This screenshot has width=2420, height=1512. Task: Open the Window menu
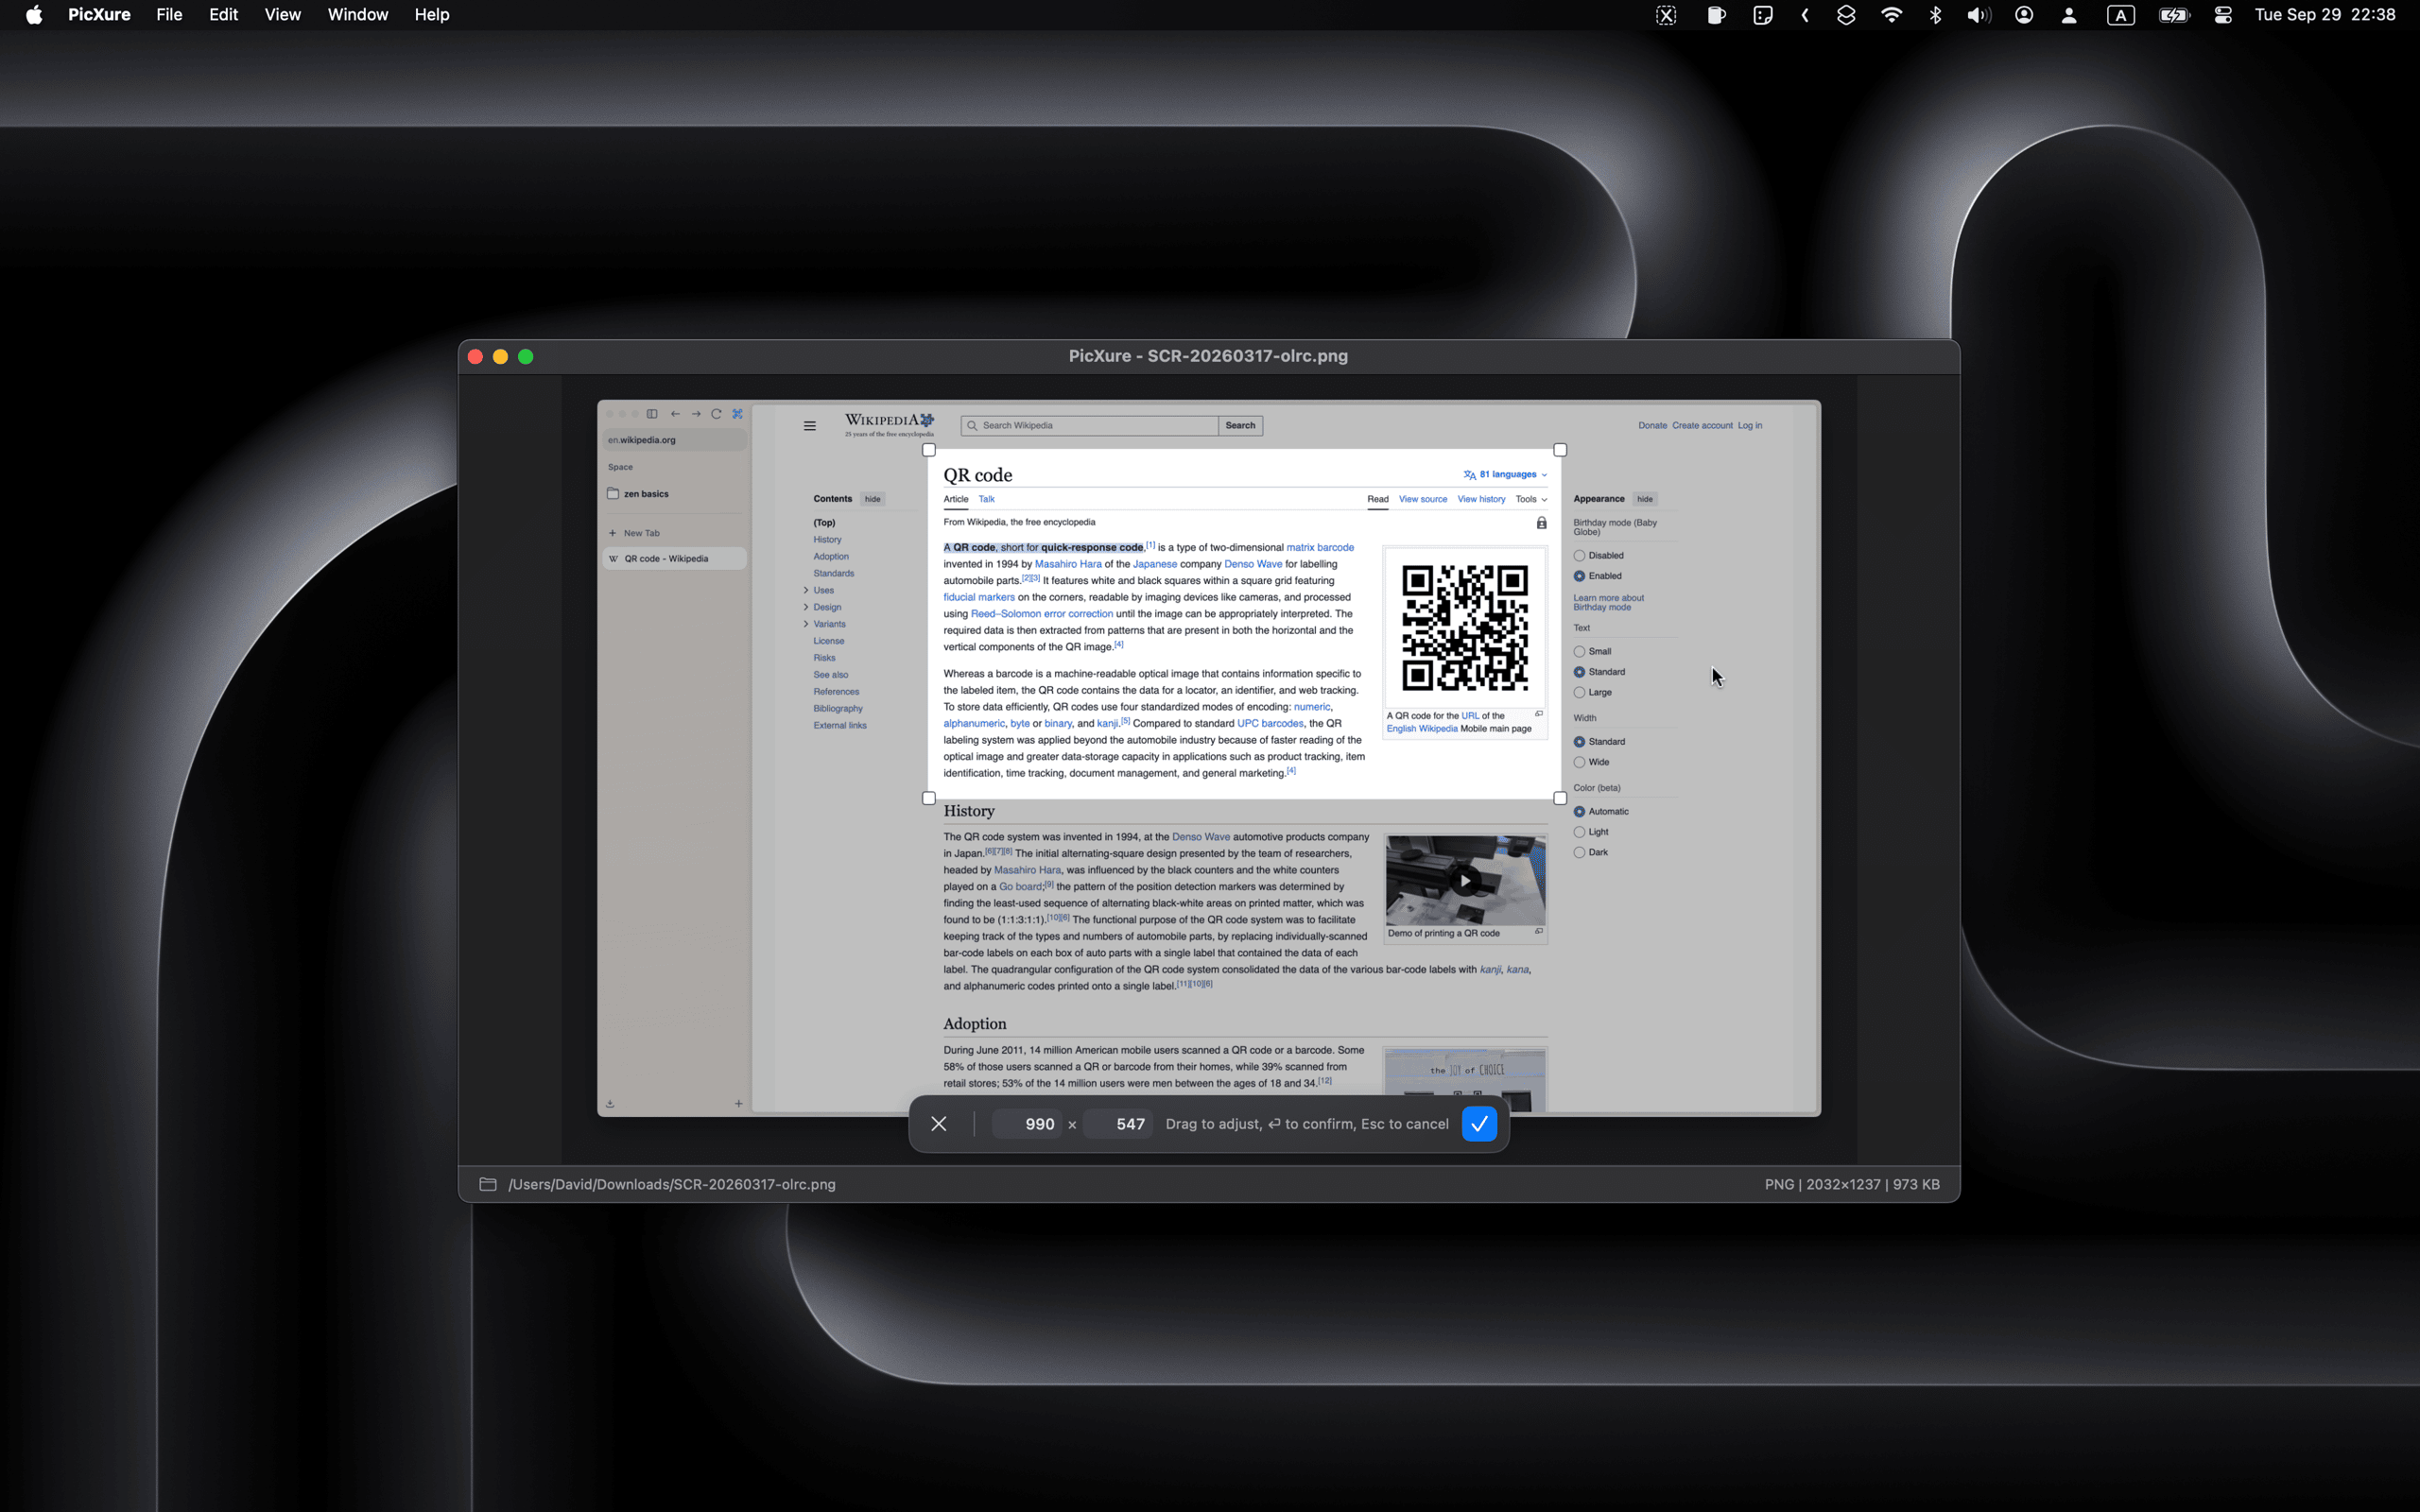click(x=358, y=15)
